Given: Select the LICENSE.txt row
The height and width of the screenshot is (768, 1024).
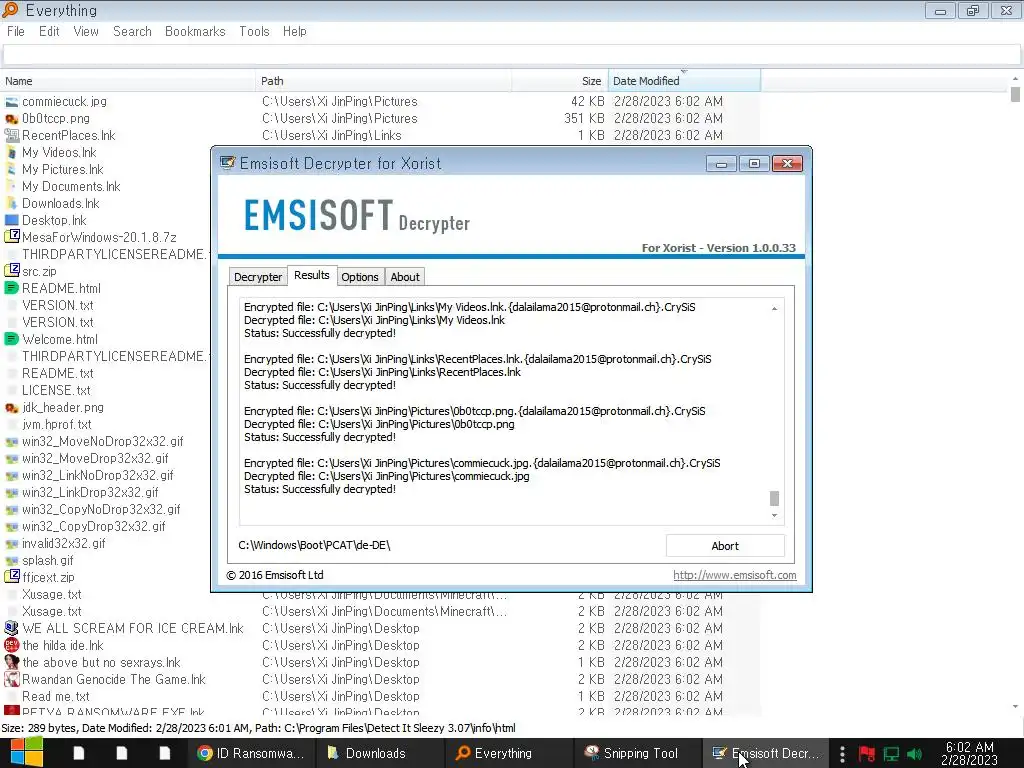Looking at the screenshot, I should click(104, 391).
